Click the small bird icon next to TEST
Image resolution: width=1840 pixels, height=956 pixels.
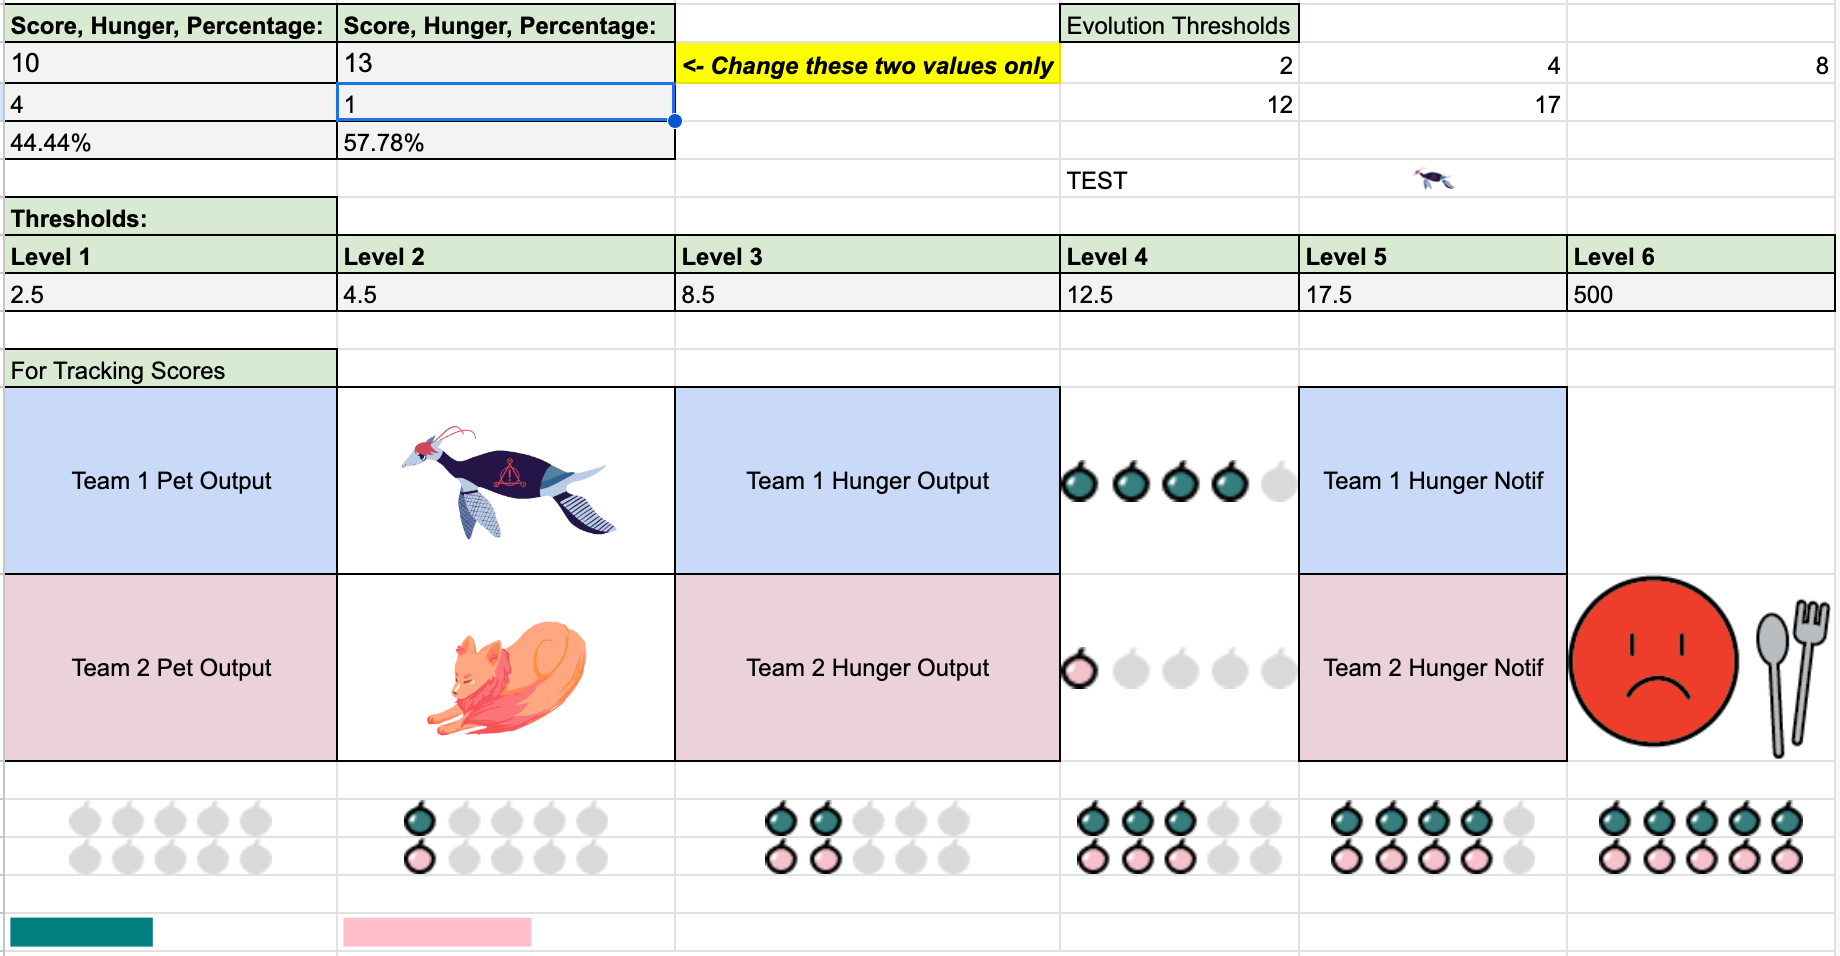[x=1433, y=180]
